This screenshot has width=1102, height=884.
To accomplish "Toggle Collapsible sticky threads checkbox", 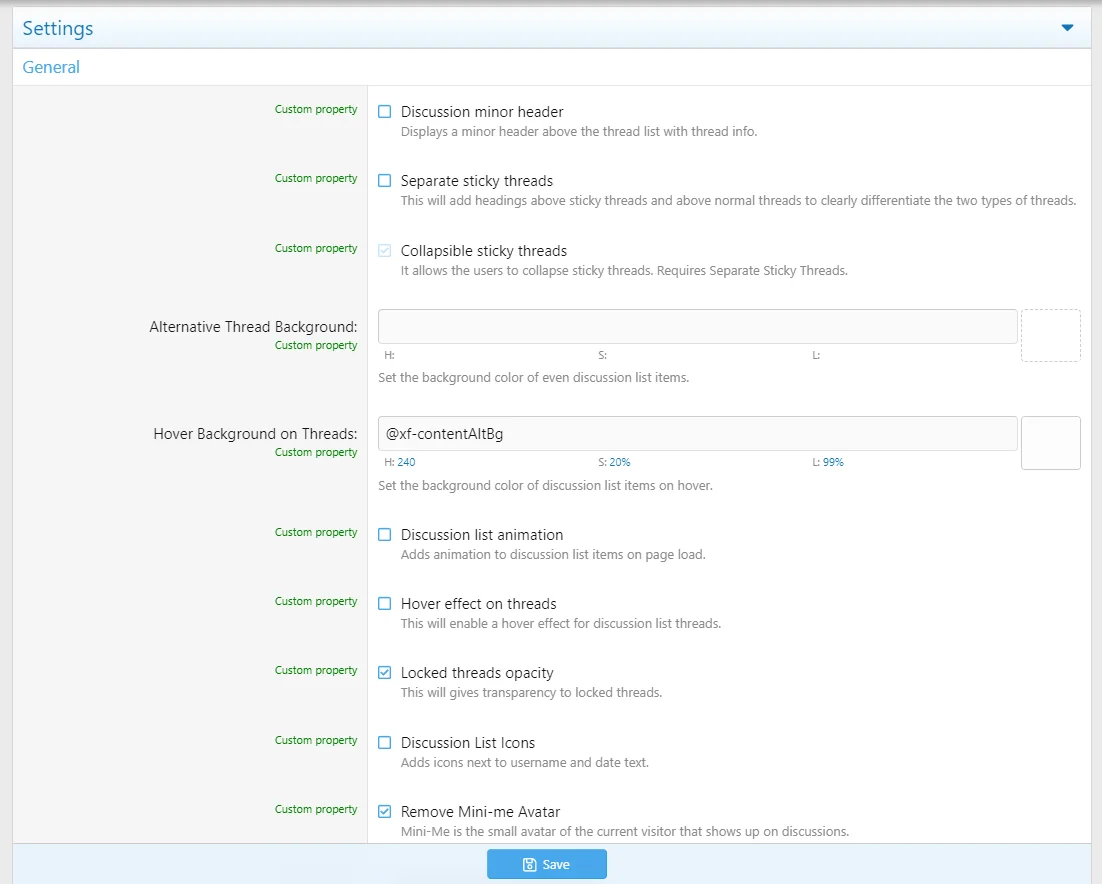I will click(x=385, y=251).
